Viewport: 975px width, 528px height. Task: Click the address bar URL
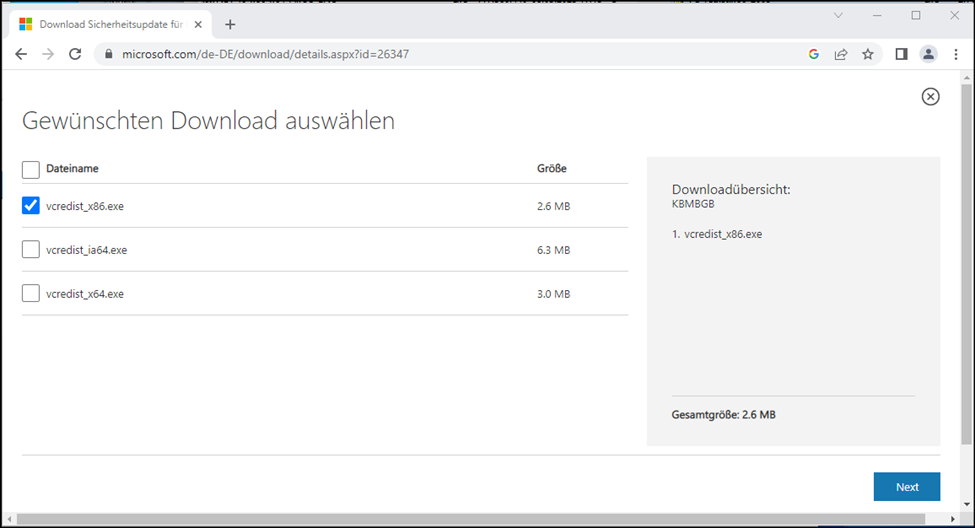(x=266, y=54)
